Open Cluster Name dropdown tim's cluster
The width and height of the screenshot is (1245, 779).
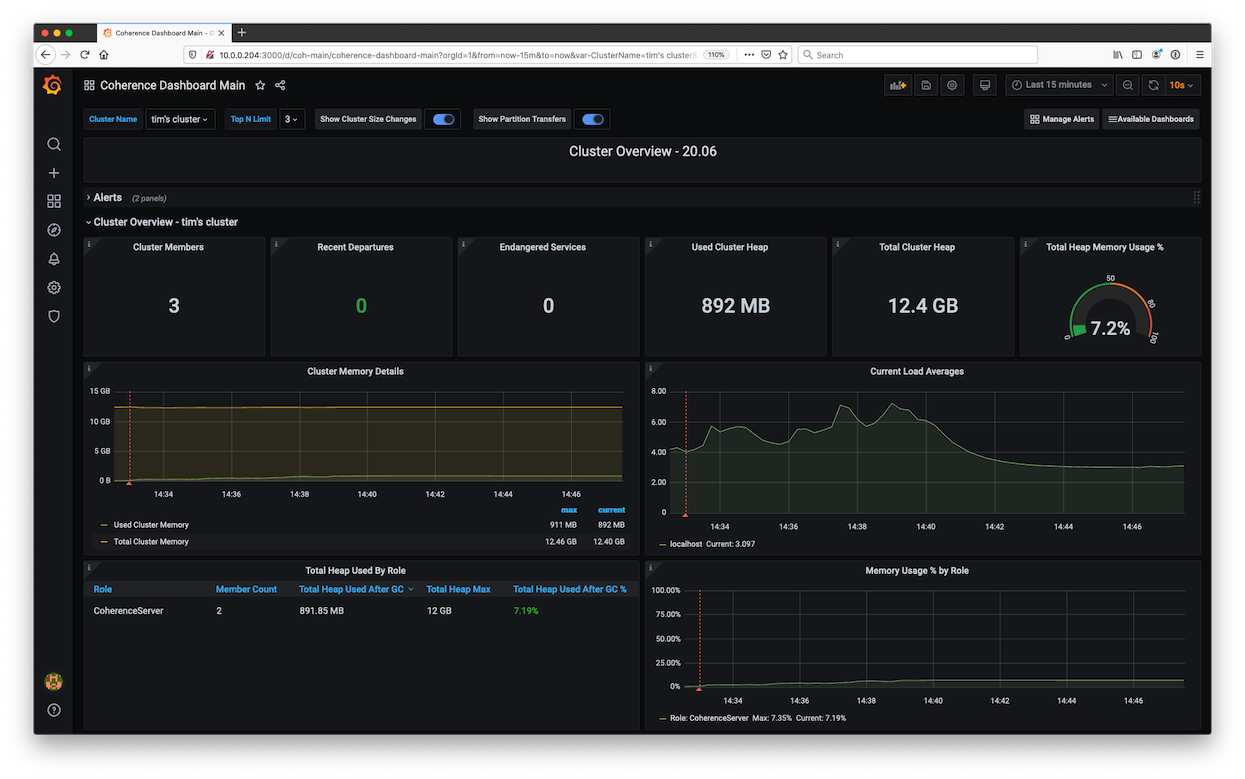[x=180, y=119]
